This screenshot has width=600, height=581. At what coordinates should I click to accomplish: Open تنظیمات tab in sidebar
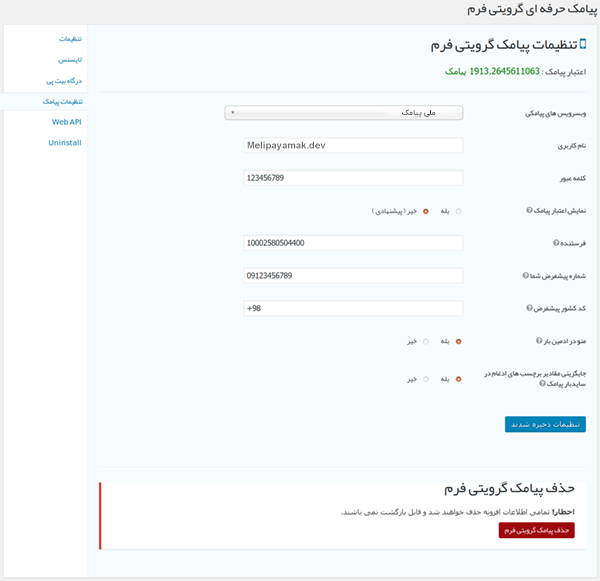[70, 39]
